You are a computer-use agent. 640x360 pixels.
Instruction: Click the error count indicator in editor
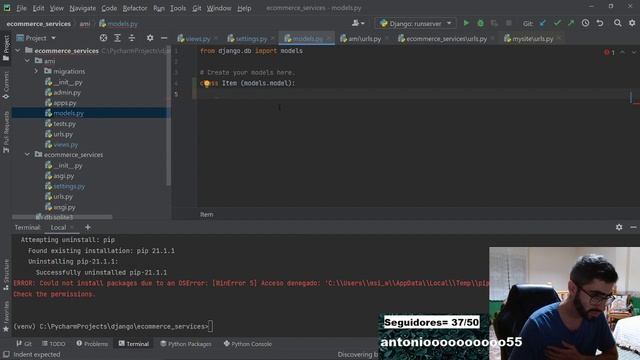609,52
